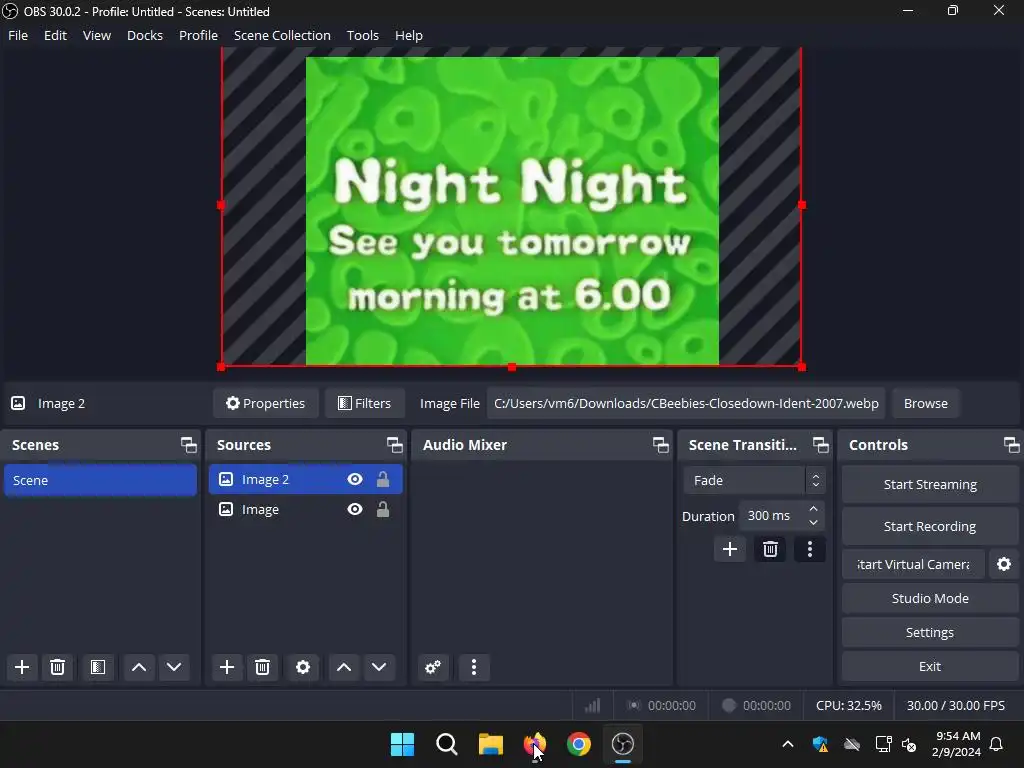
Task: Open the Docks menu
Action: tap(145, 35)
